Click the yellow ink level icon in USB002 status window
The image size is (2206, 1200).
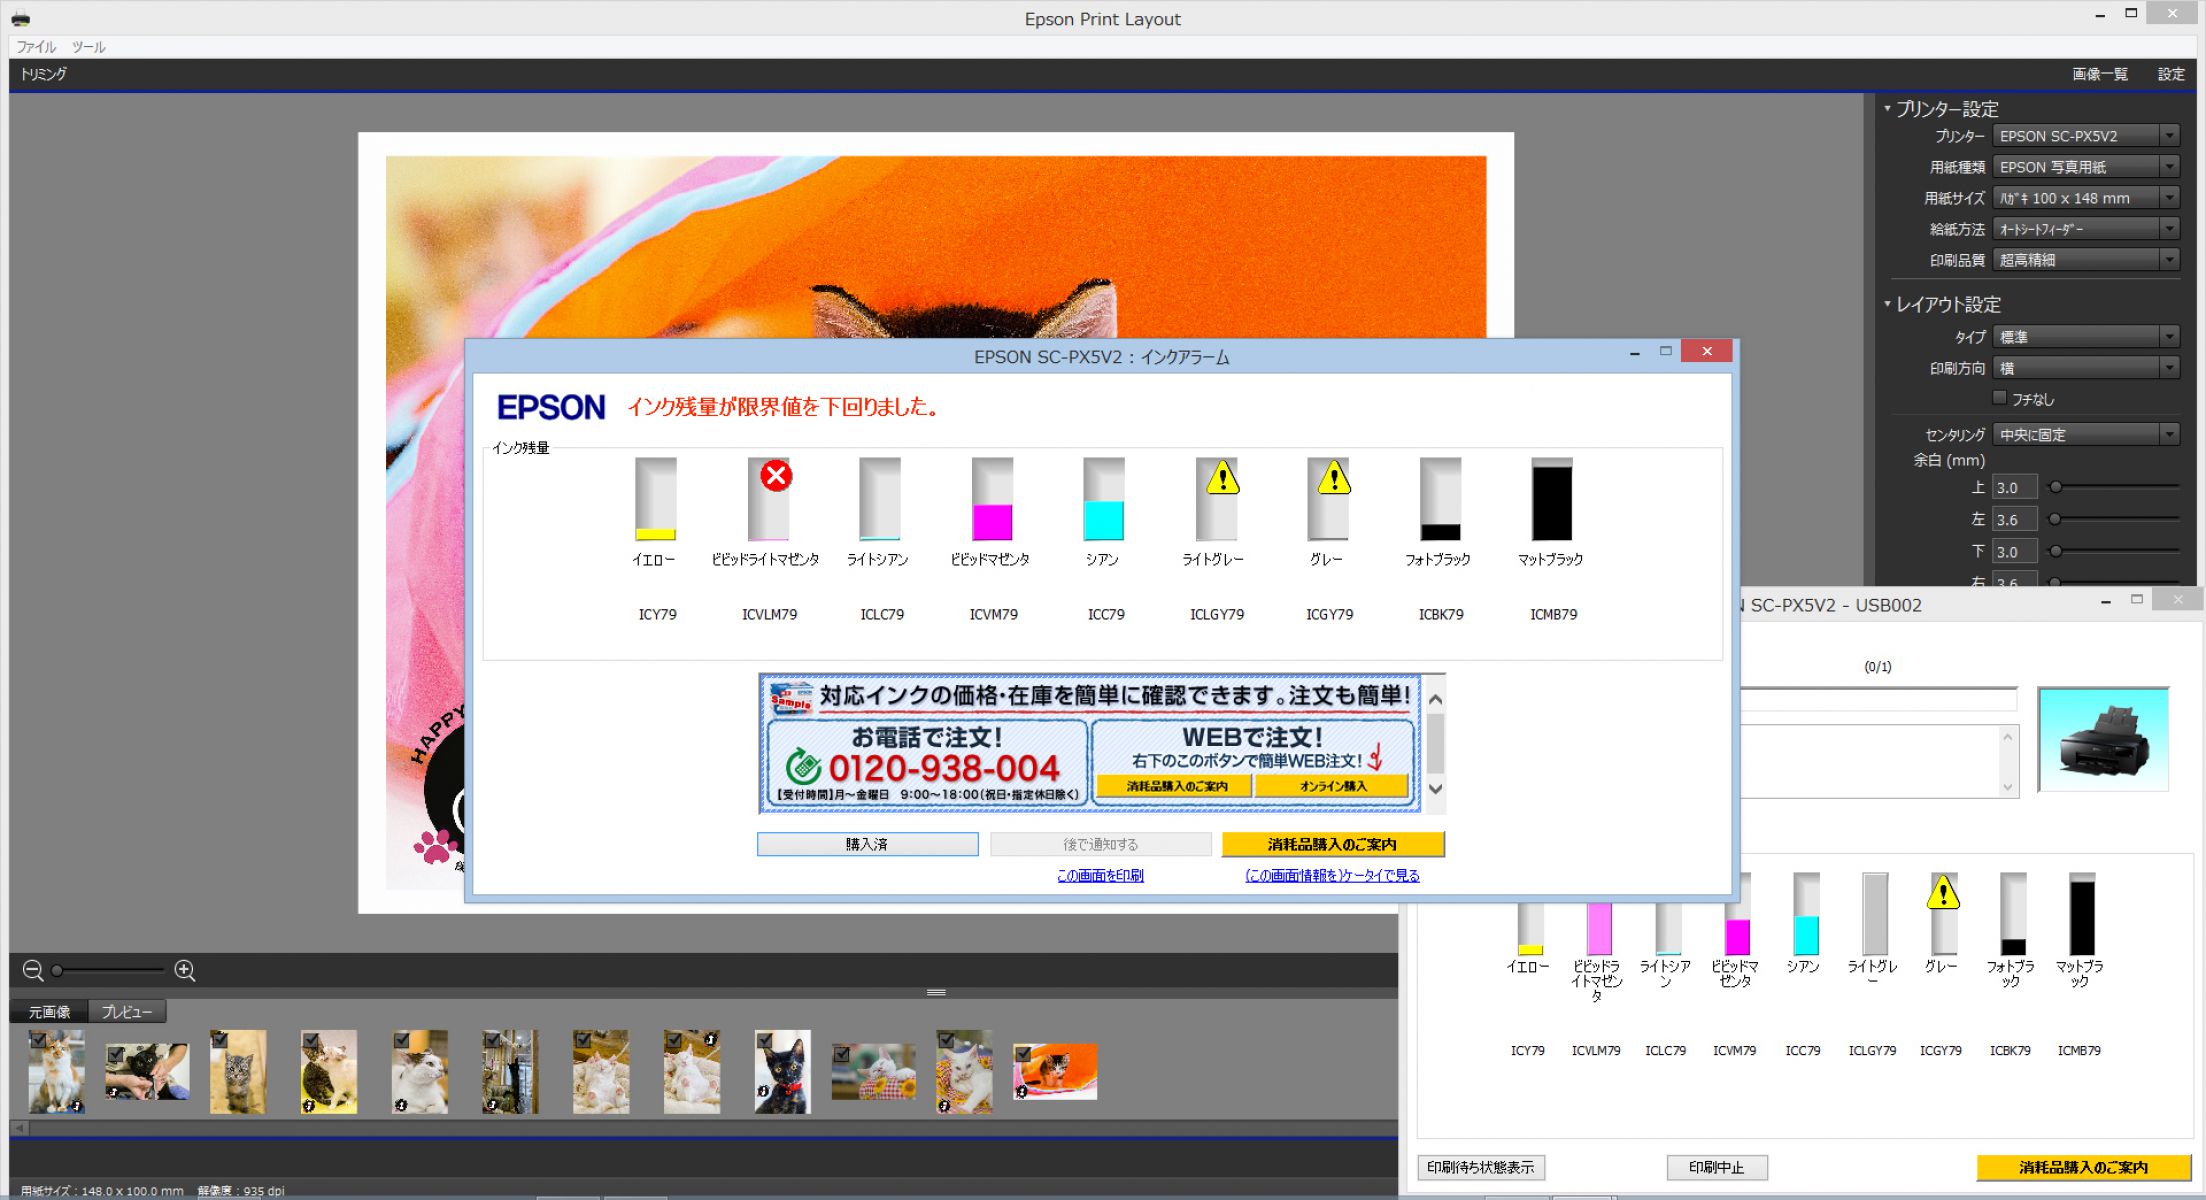[1530, 929]
